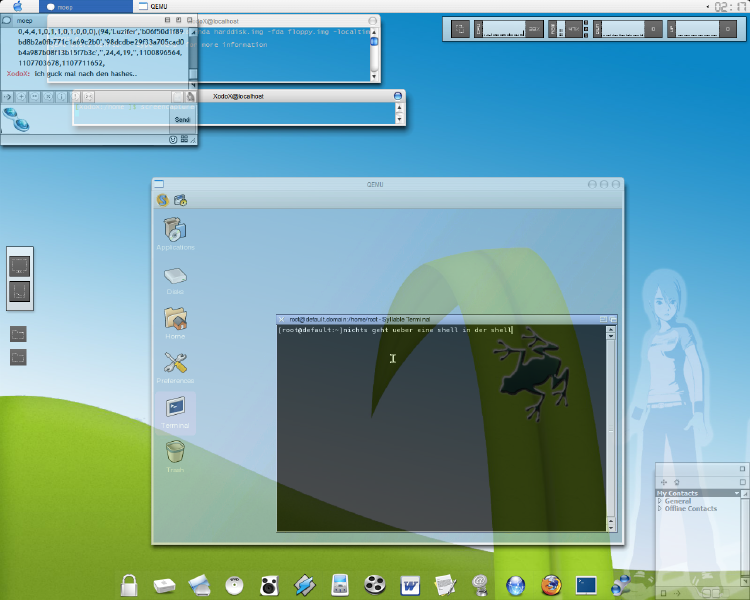
Task: Click the plus icon in moep chat toolbar
Action: [21, 97]
